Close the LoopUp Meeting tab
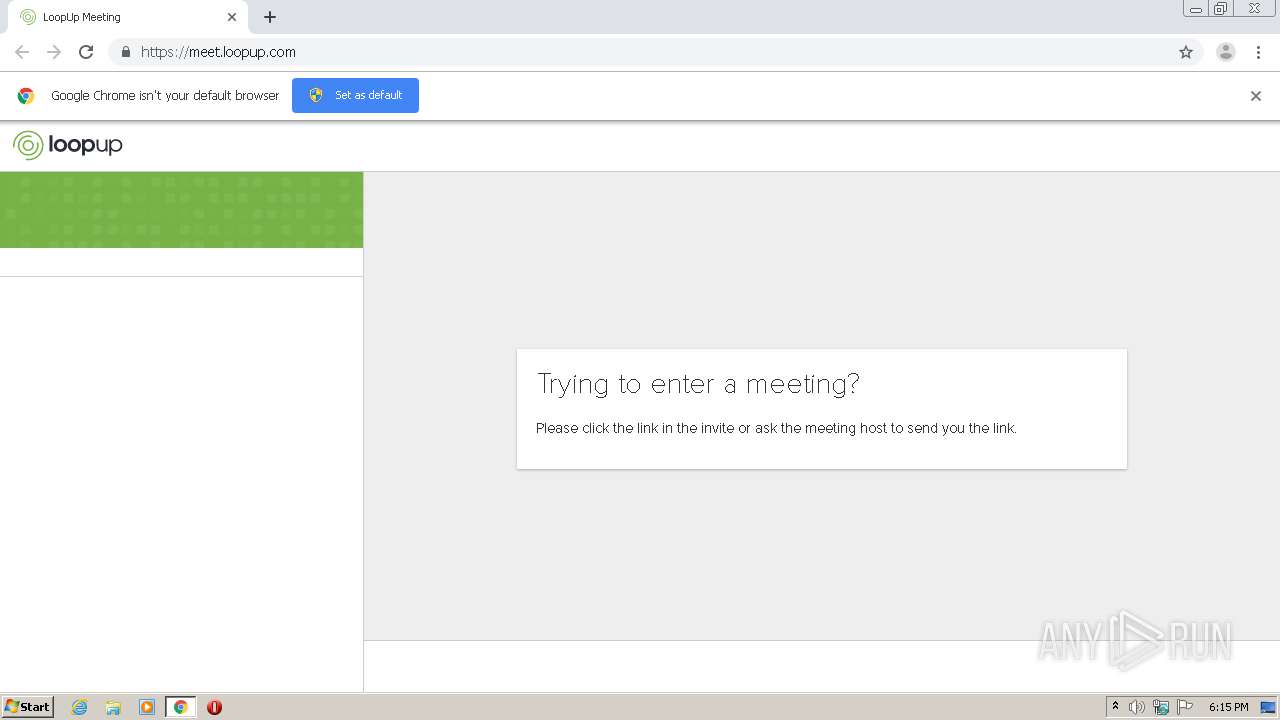 point(232,17)
